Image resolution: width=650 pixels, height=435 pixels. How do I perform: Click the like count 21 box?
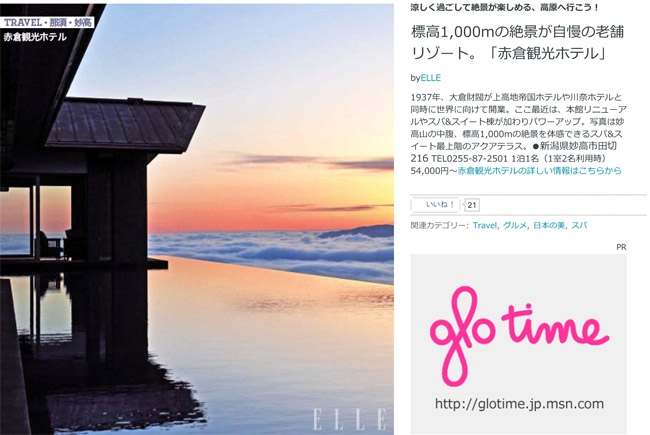[x=472, y=205]
